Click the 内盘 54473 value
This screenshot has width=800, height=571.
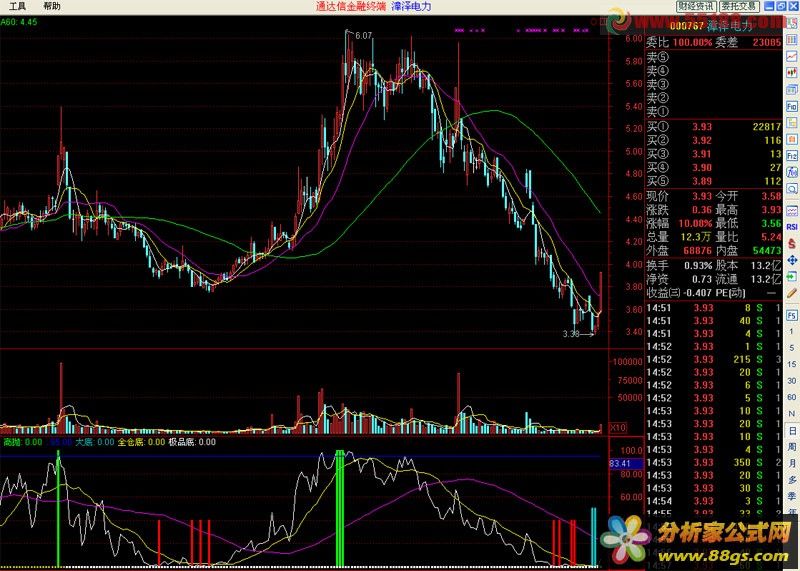coord(767,251)
